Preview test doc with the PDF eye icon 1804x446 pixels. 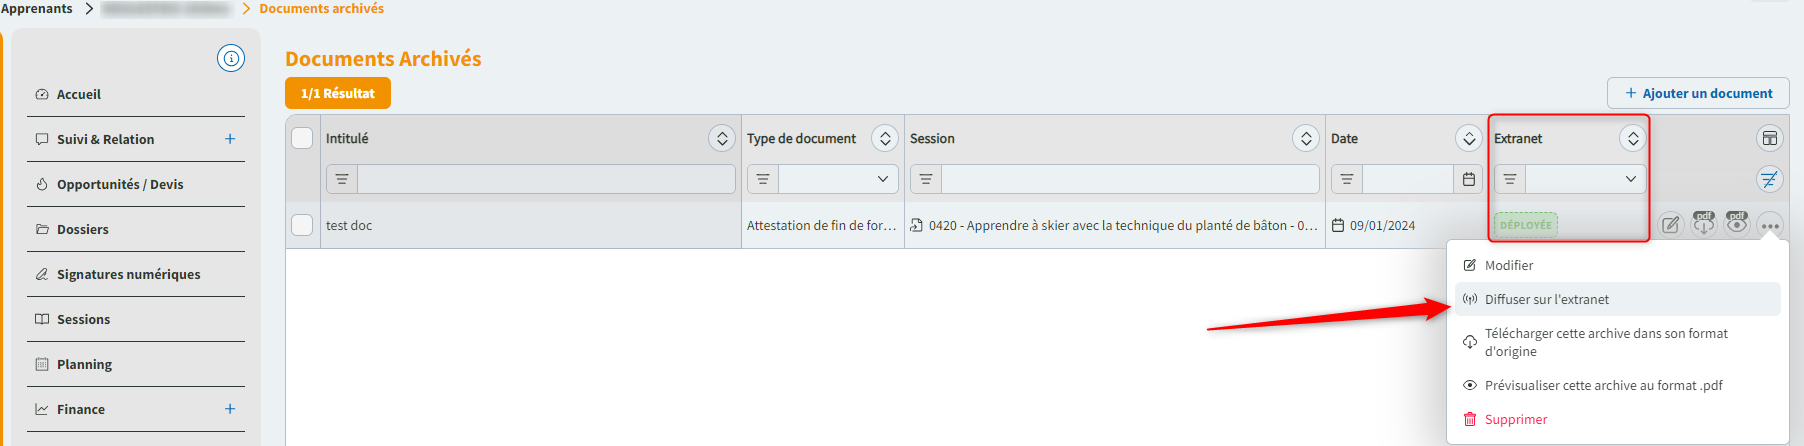[x=1737, y=224]
